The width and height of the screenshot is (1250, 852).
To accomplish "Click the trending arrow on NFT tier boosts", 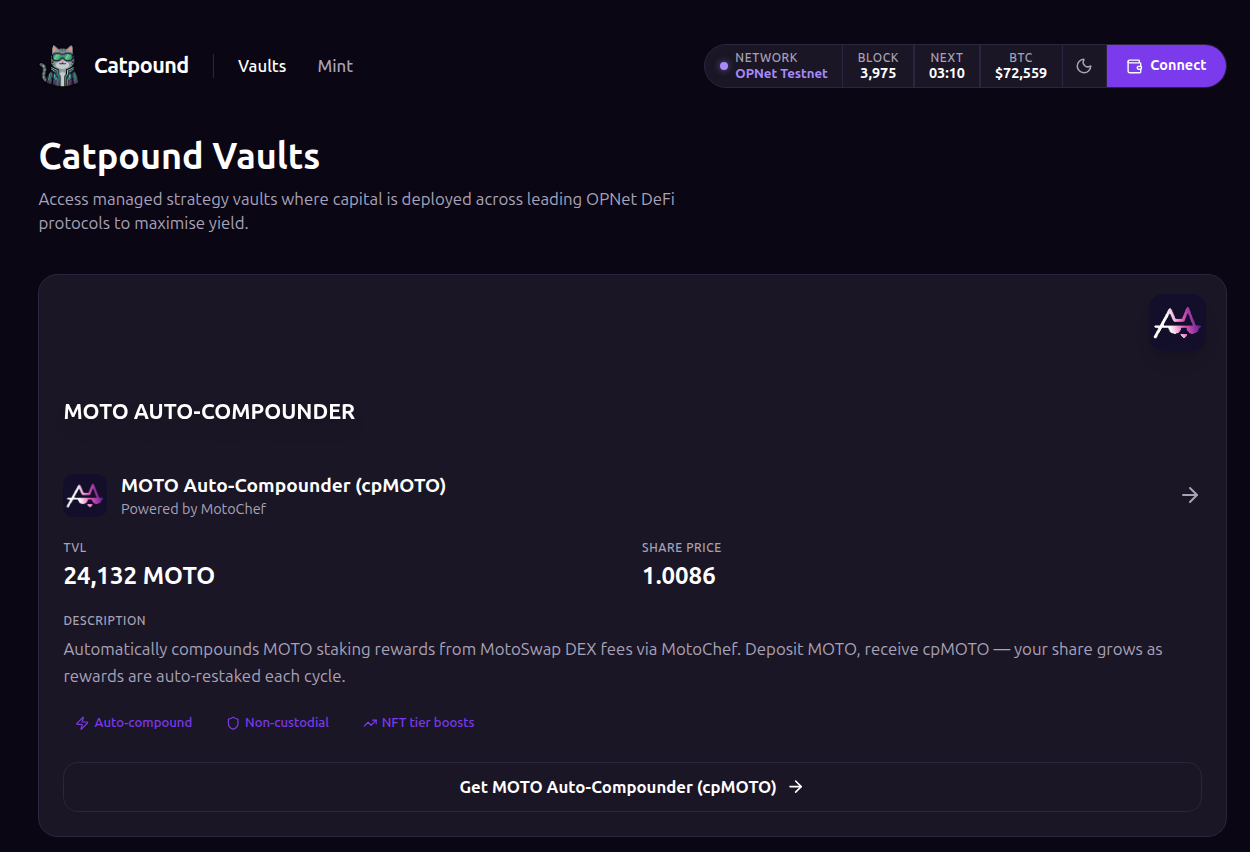I will coord(369,722).
